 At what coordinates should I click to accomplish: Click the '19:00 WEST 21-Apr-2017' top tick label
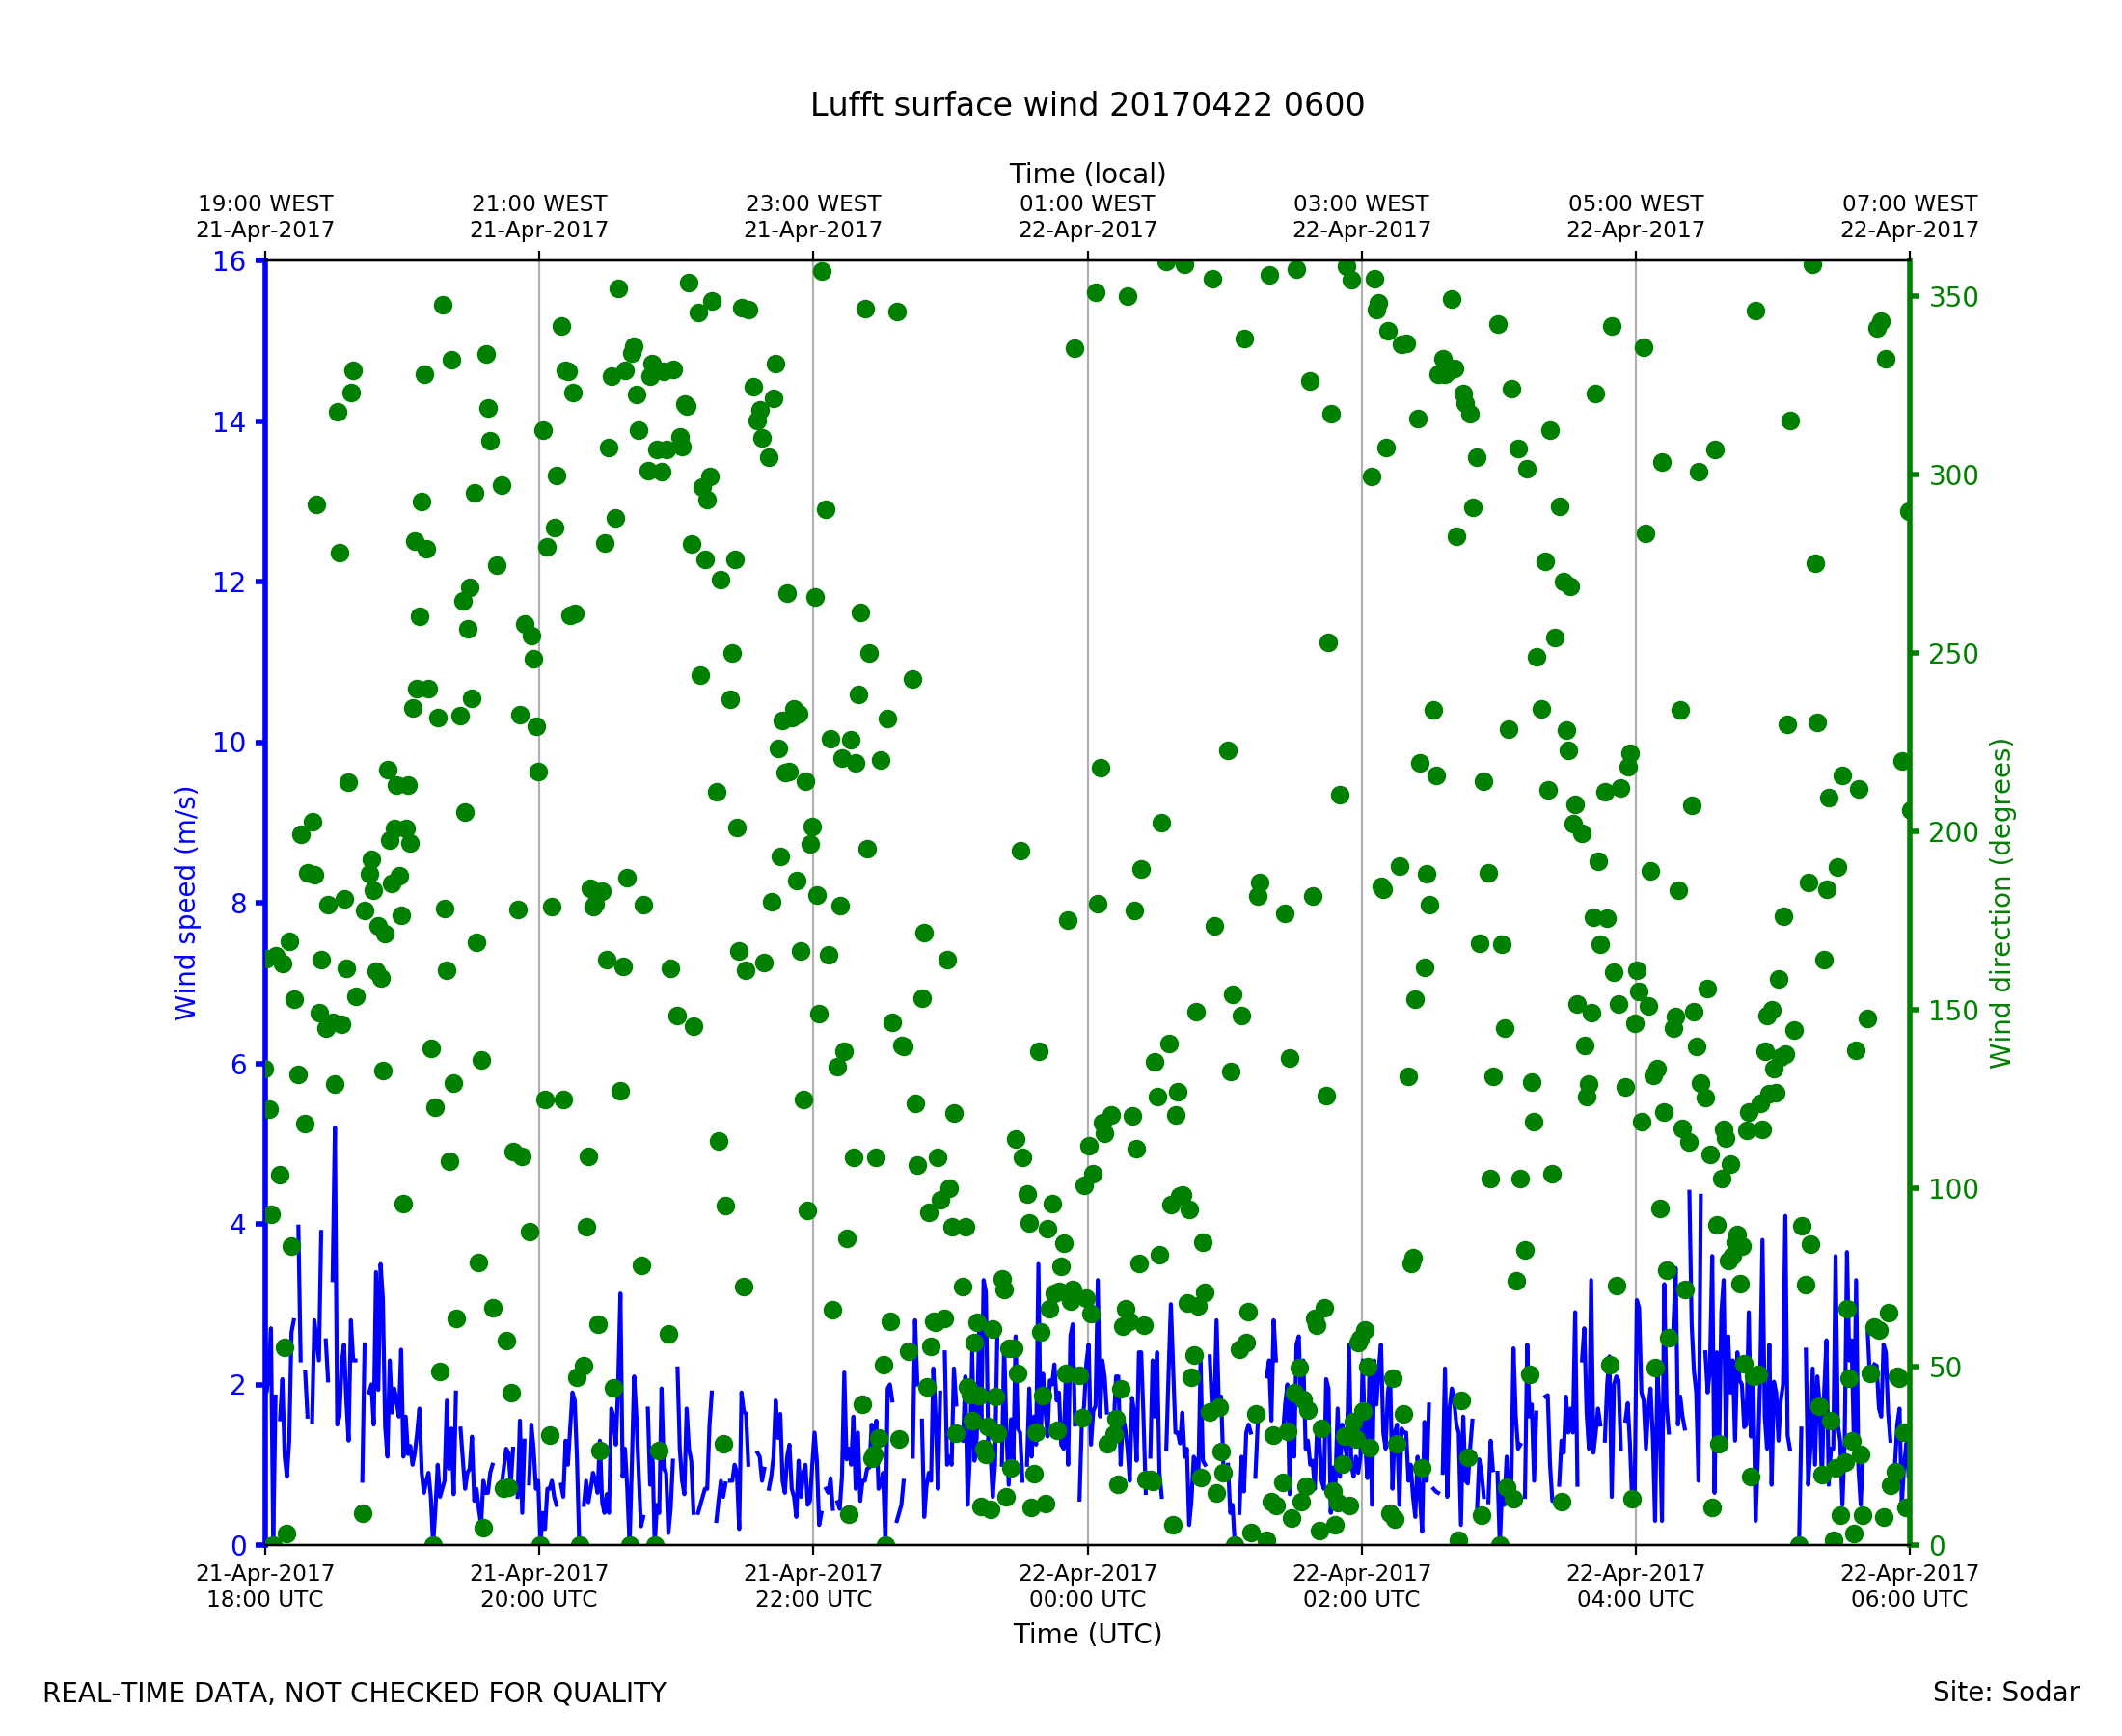(265, 217)
